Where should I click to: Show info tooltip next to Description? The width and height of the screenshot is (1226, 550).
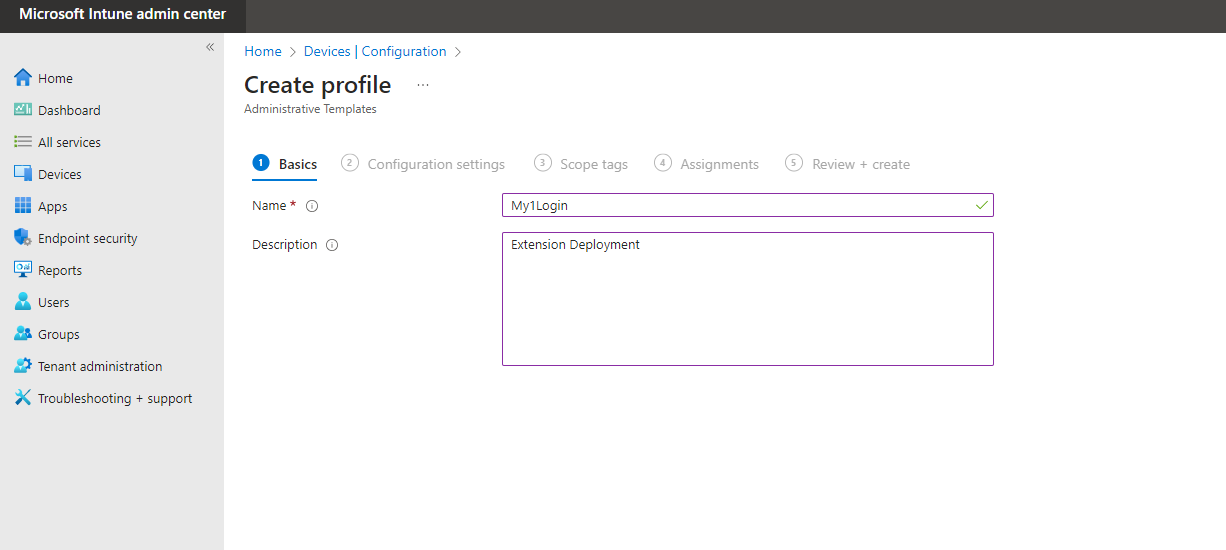[332, 245]
